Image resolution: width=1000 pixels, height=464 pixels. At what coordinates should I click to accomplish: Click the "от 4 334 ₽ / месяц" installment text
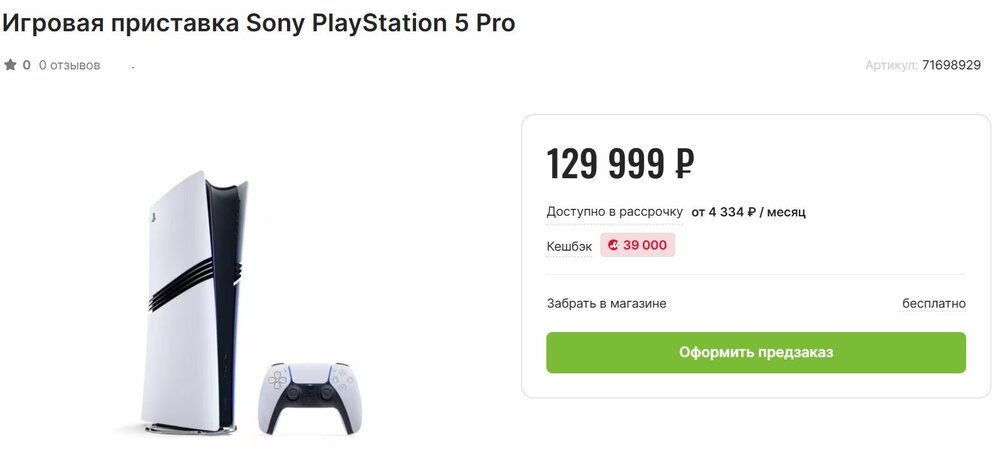click(748, 212)
